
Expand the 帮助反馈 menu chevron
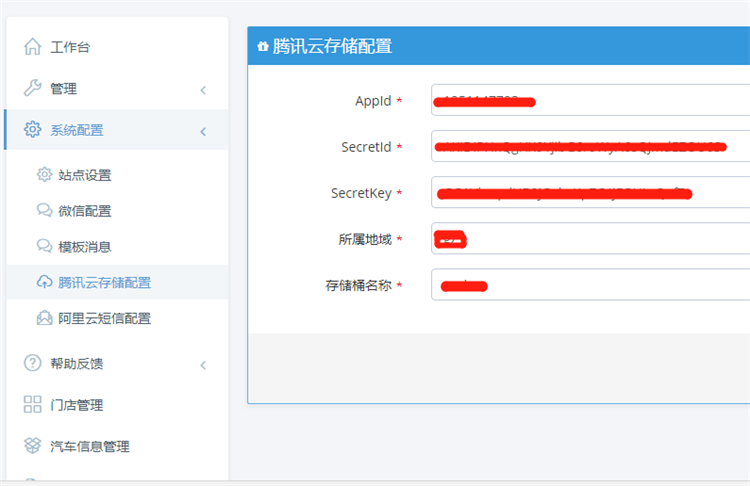(203, 365)
